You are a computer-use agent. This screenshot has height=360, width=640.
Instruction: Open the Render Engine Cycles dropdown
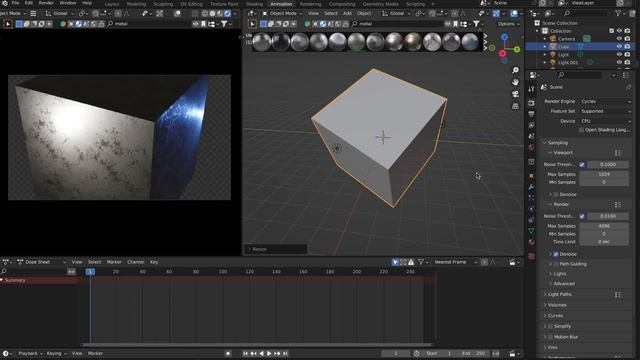606,101
